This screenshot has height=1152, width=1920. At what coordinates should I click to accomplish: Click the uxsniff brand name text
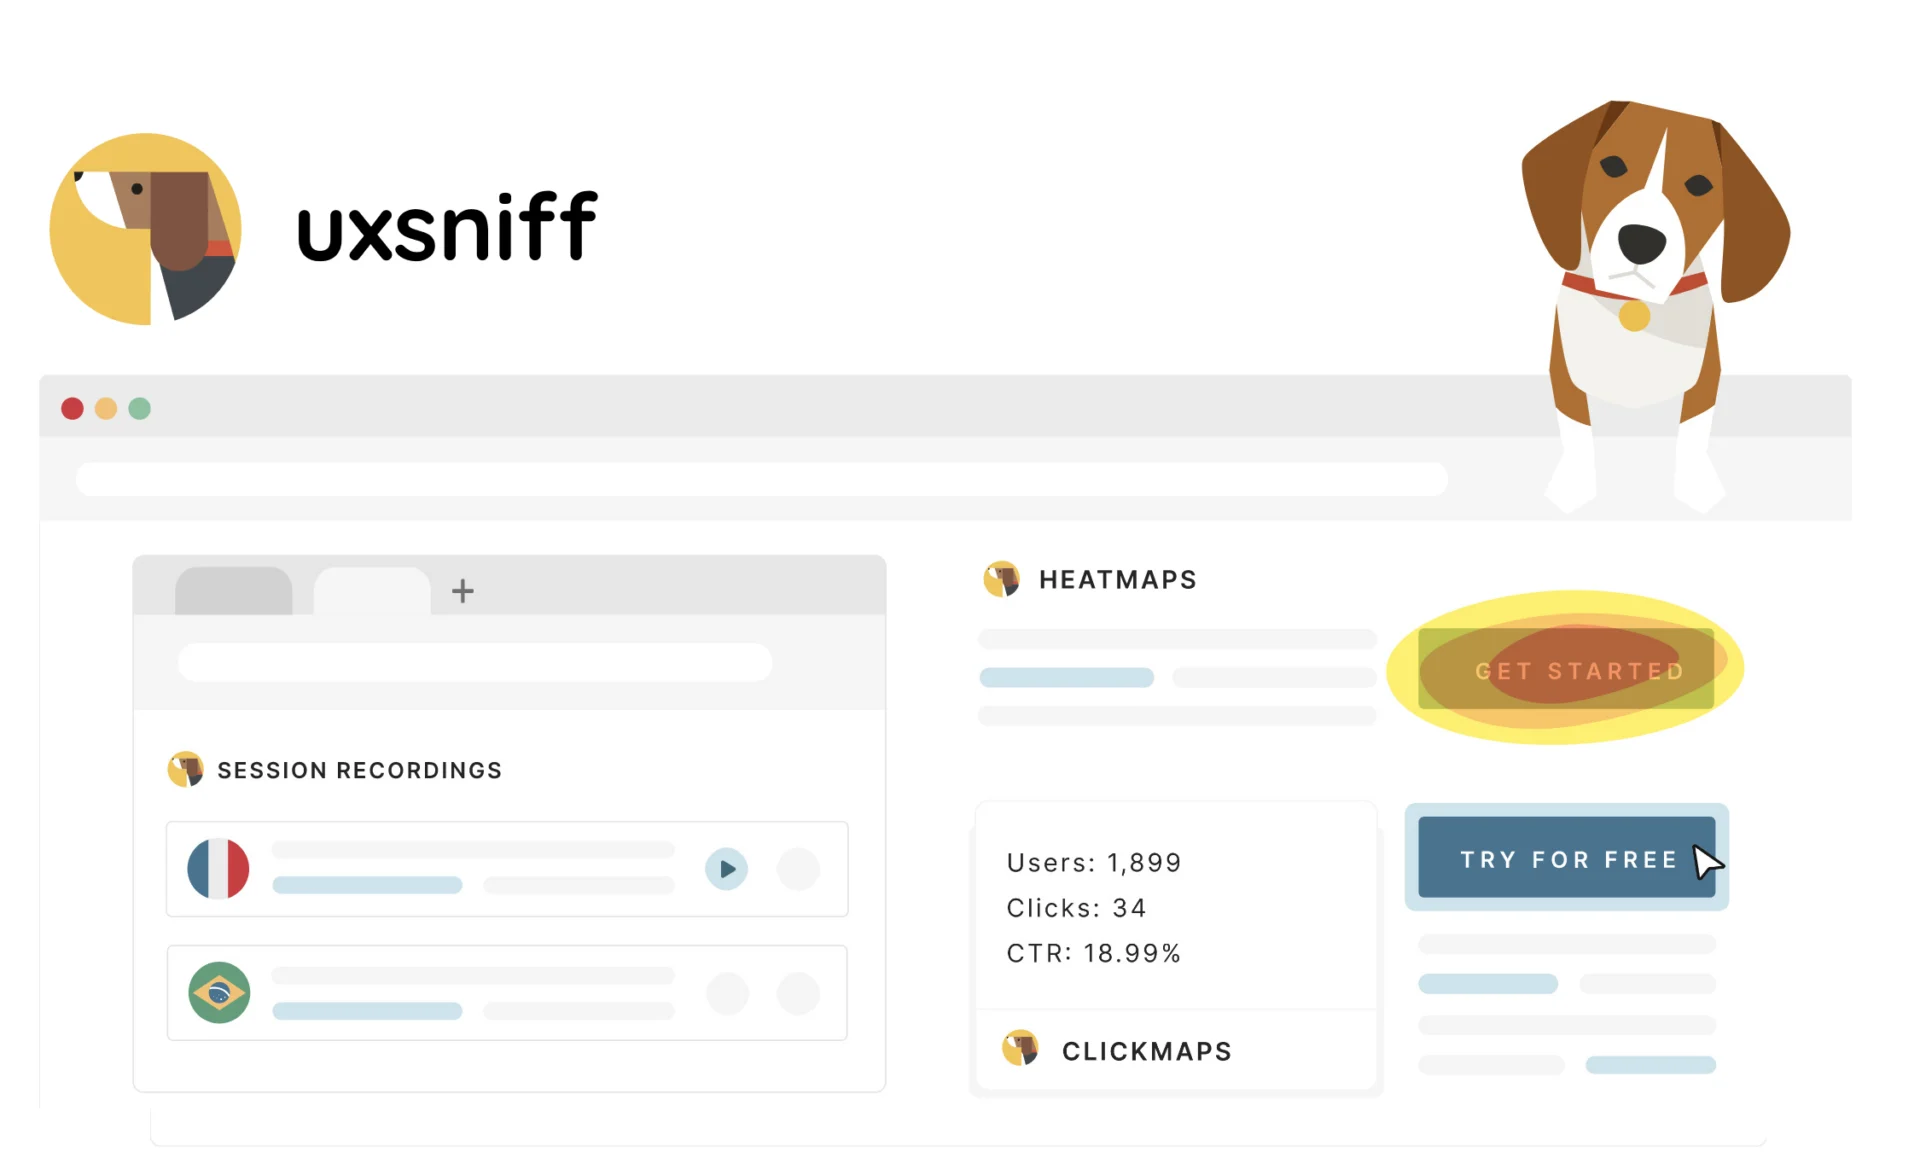pos(447,228)
